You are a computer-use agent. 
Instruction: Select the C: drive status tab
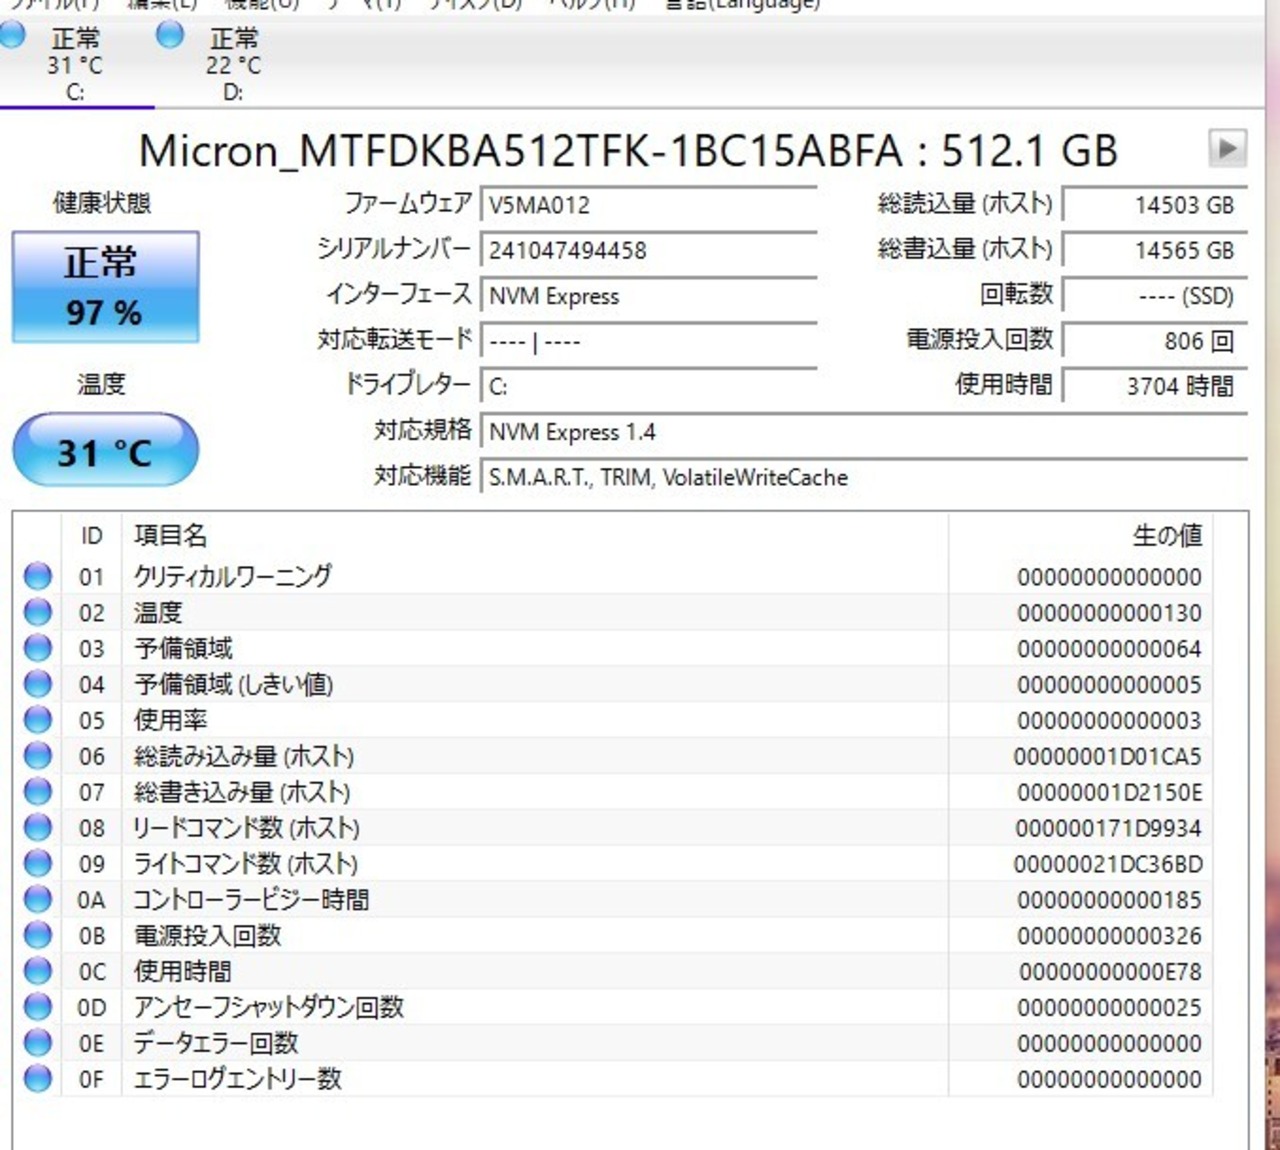tap(75, 62)
